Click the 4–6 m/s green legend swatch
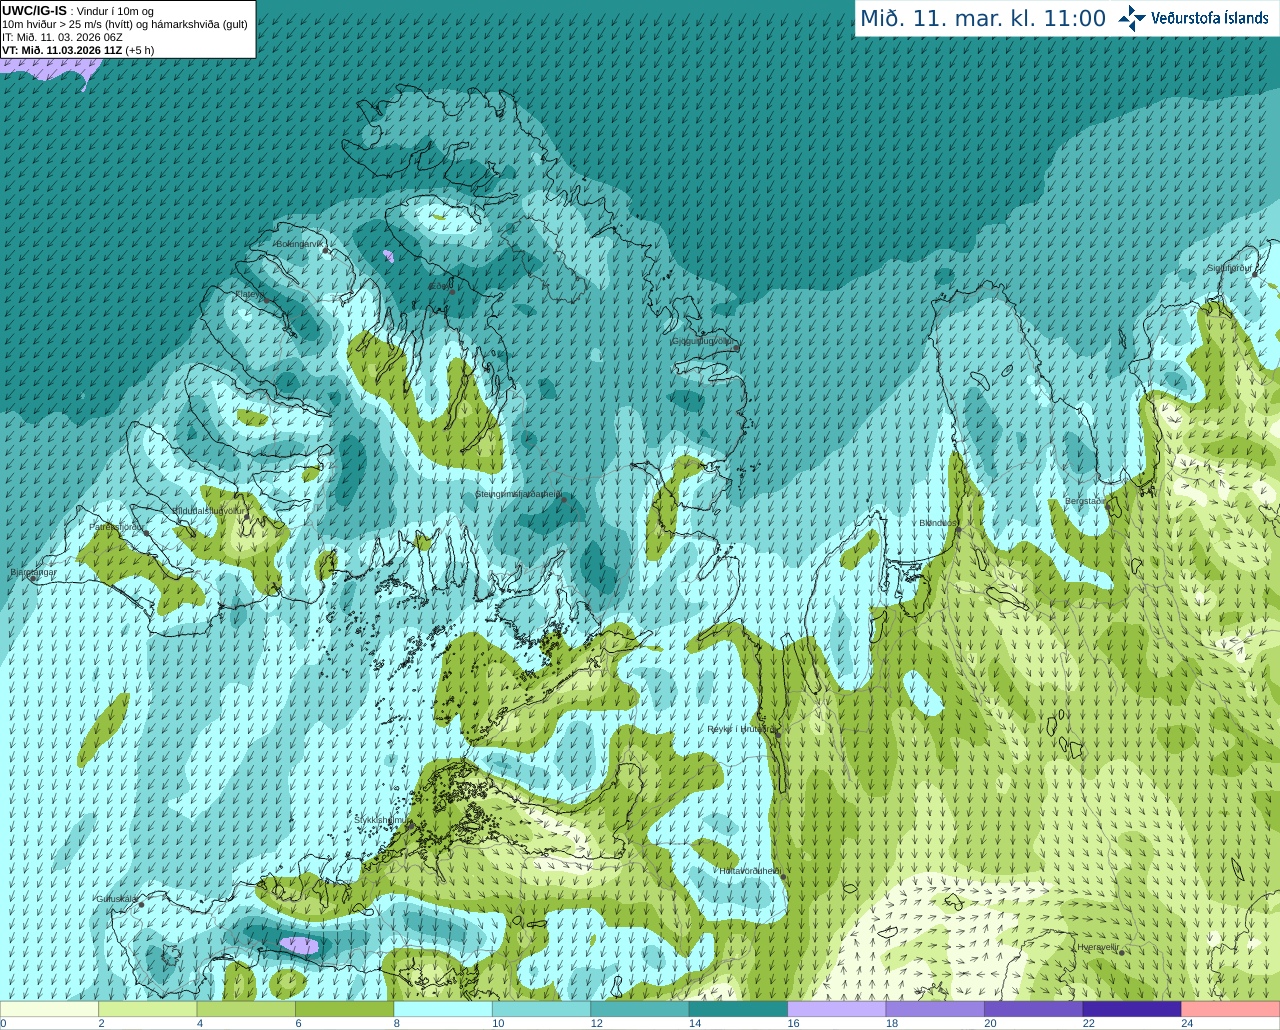 246,1009
